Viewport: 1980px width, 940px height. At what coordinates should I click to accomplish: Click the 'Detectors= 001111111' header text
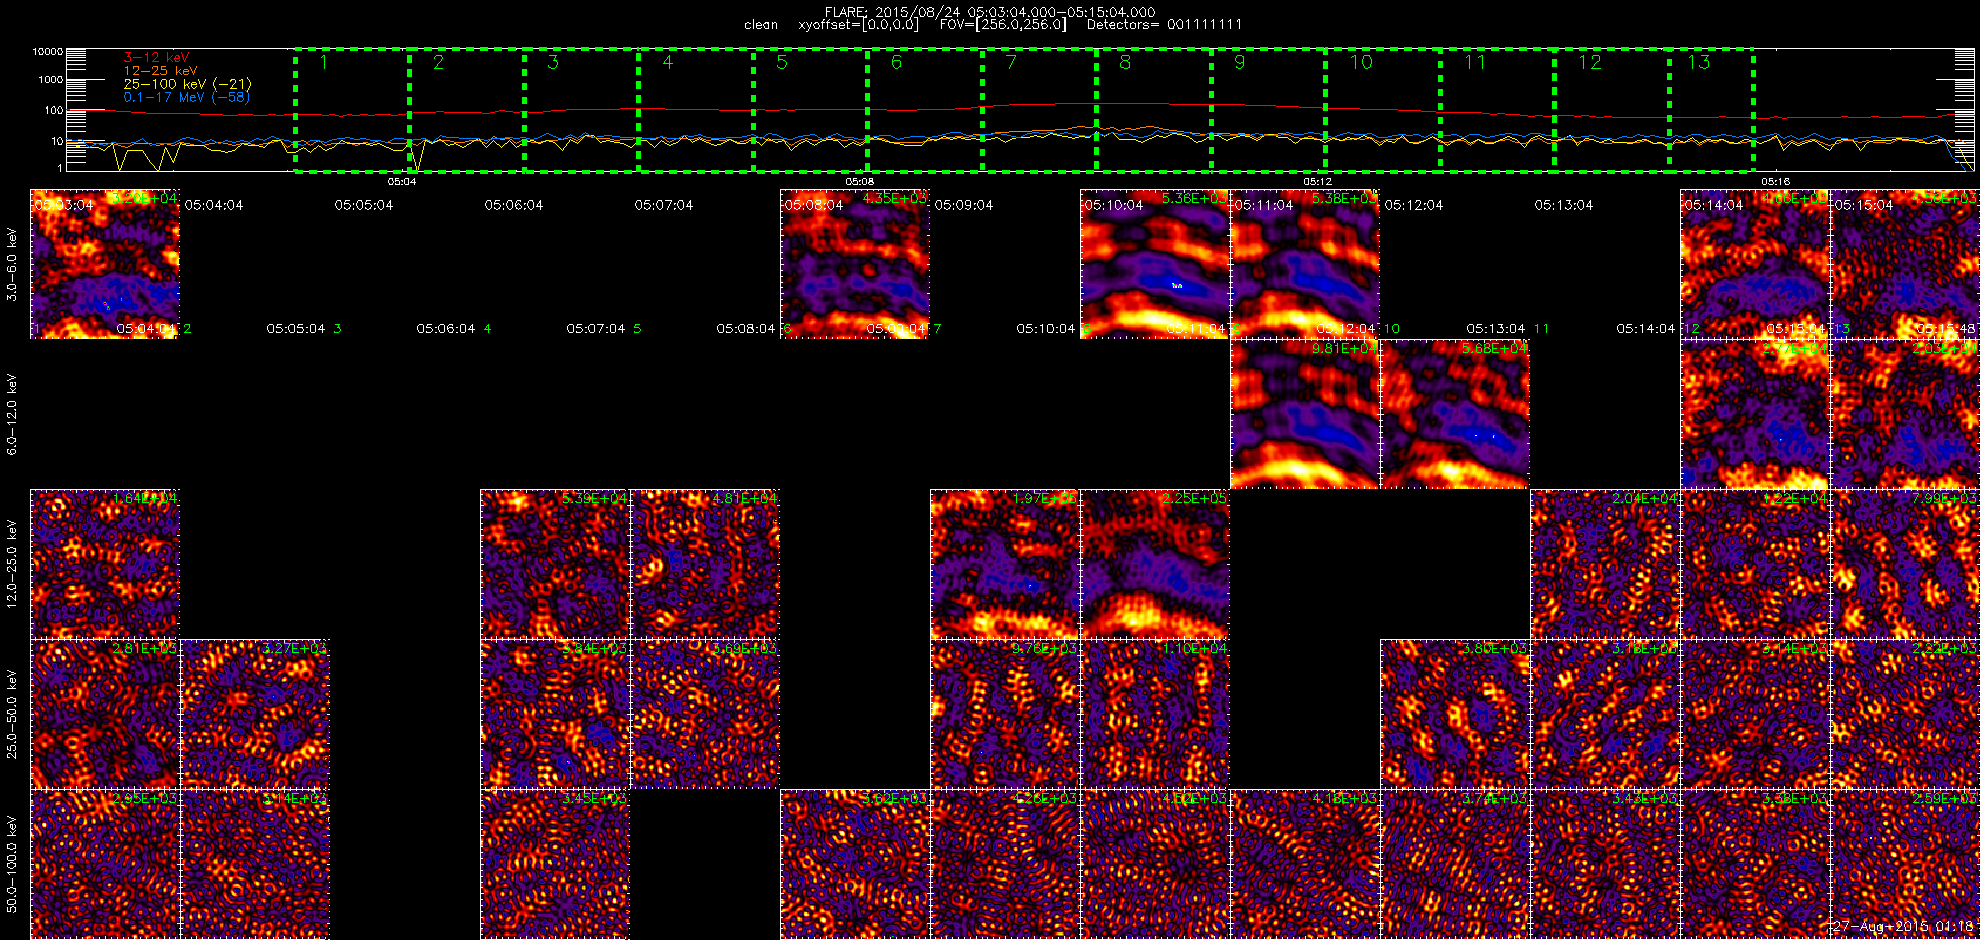tap(1164, 24)
